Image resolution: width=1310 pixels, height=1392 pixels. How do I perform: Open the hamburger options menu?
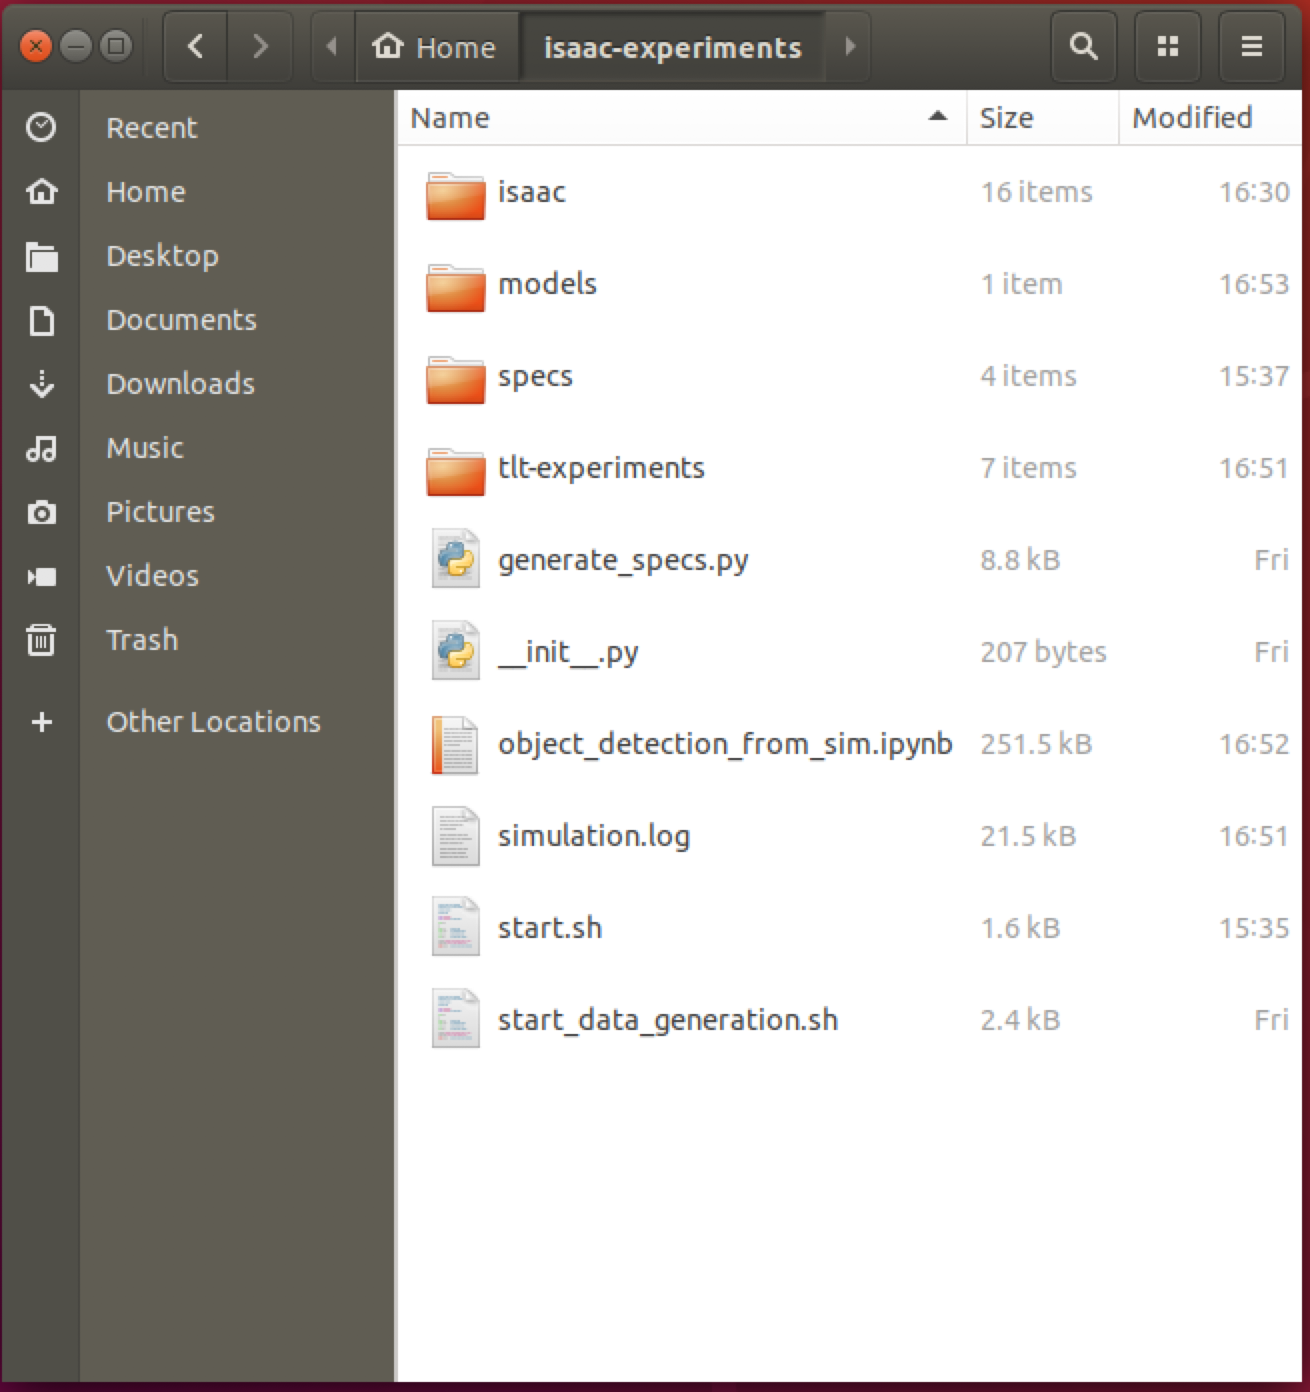pyautogui.click(x=1251, y=46)
